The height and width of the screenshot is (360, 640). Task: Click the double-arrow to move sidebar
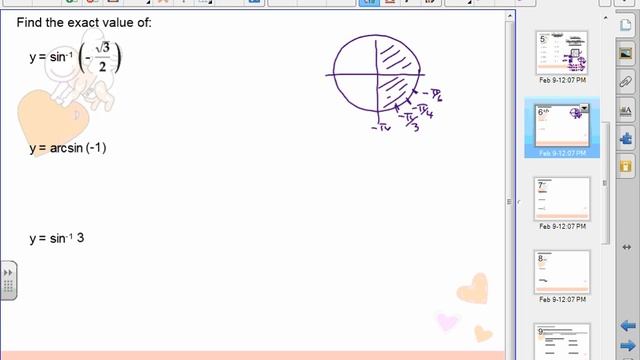(x=627, y=247)
